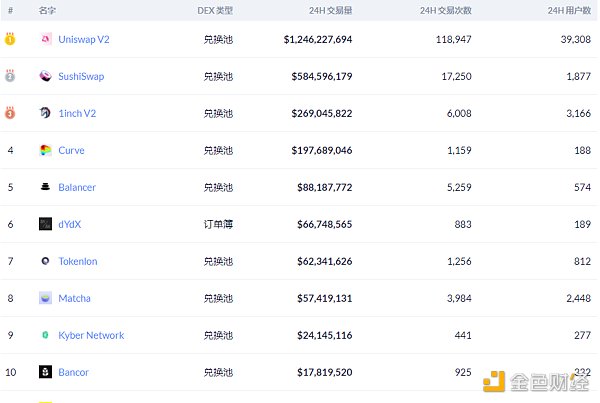Click the dYdX 订单簿 type cell
600x403 pixels.
pos(218,224)
